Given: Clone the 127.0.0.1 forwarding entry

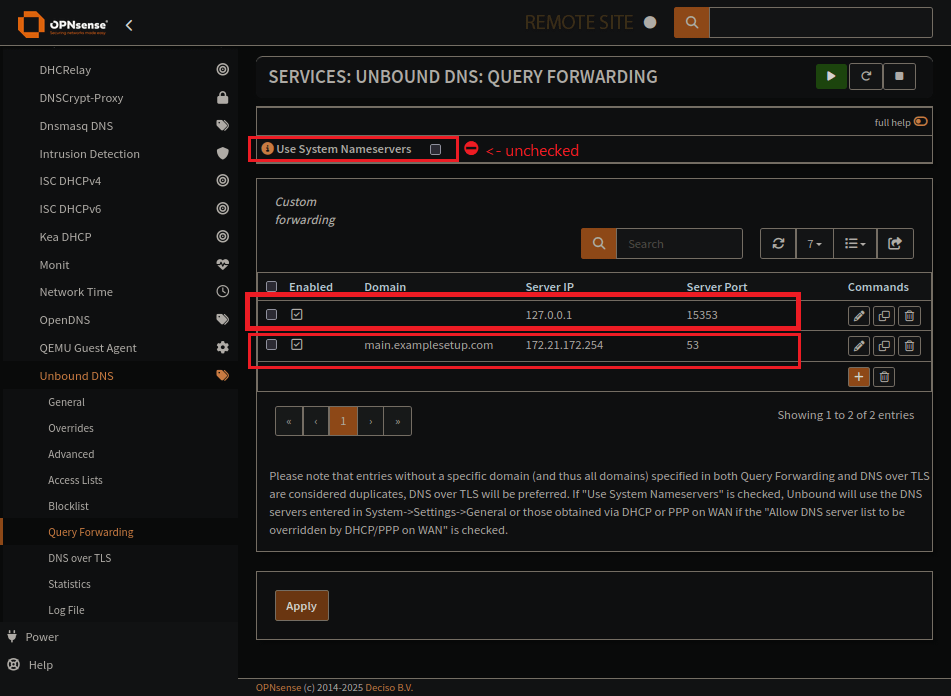Looking at the screenshot, I should (884, 316).
